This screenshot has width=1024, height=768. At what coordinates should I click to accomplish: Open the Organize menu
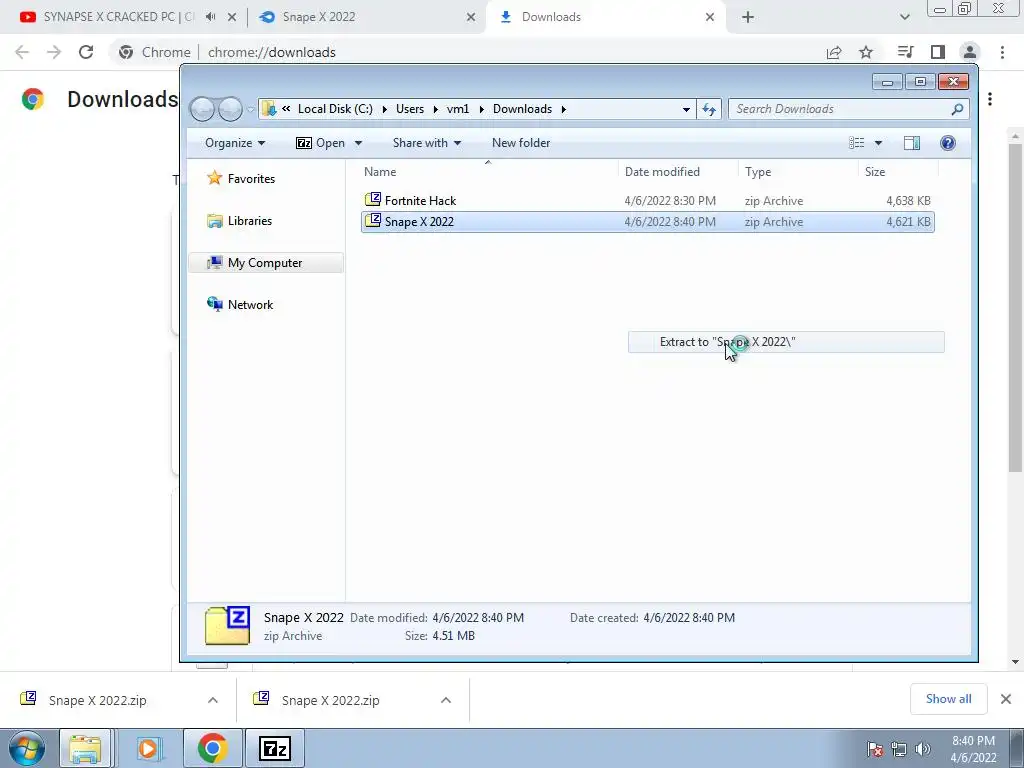coord(234,143)
